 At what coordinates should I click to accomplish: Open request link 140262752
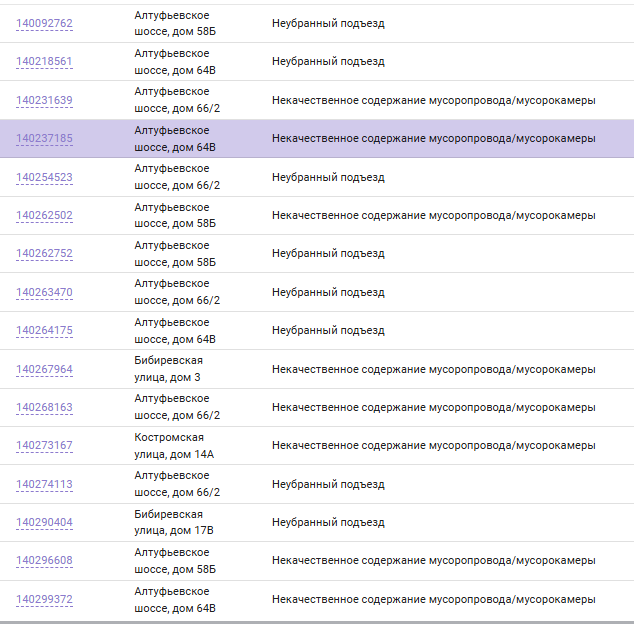point(44,253)
